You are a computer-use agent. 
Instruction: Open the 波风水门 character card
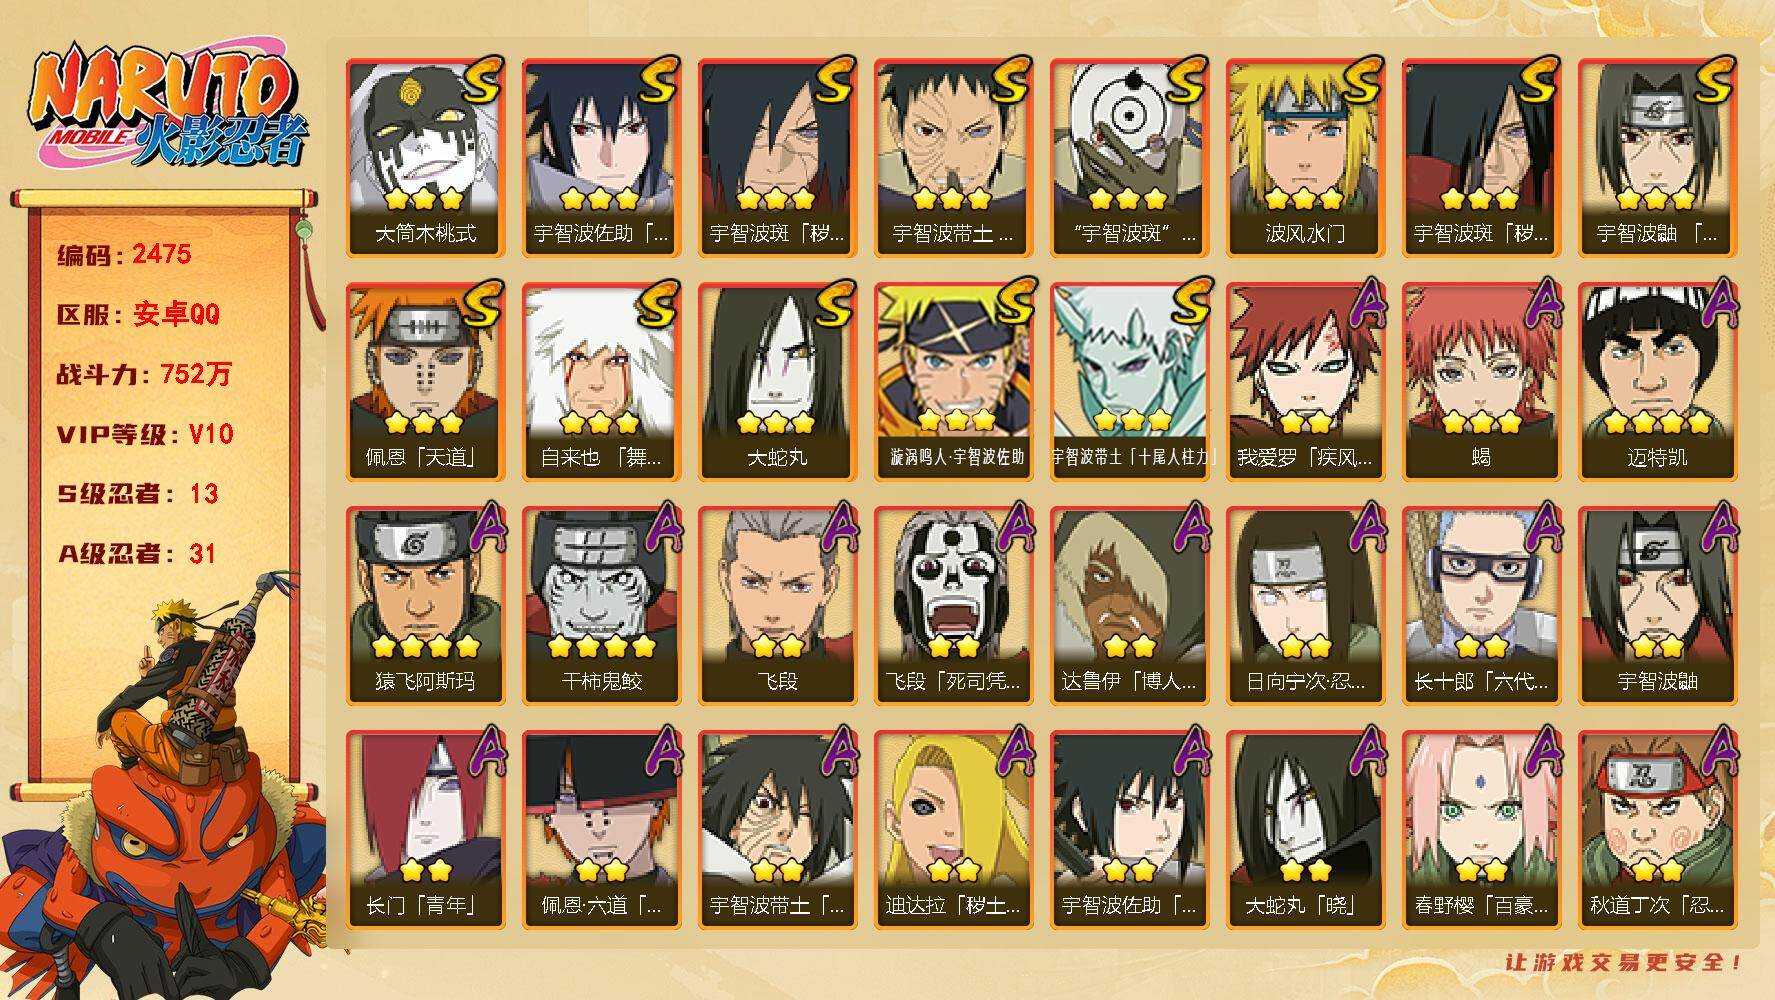coord(1306,158)
